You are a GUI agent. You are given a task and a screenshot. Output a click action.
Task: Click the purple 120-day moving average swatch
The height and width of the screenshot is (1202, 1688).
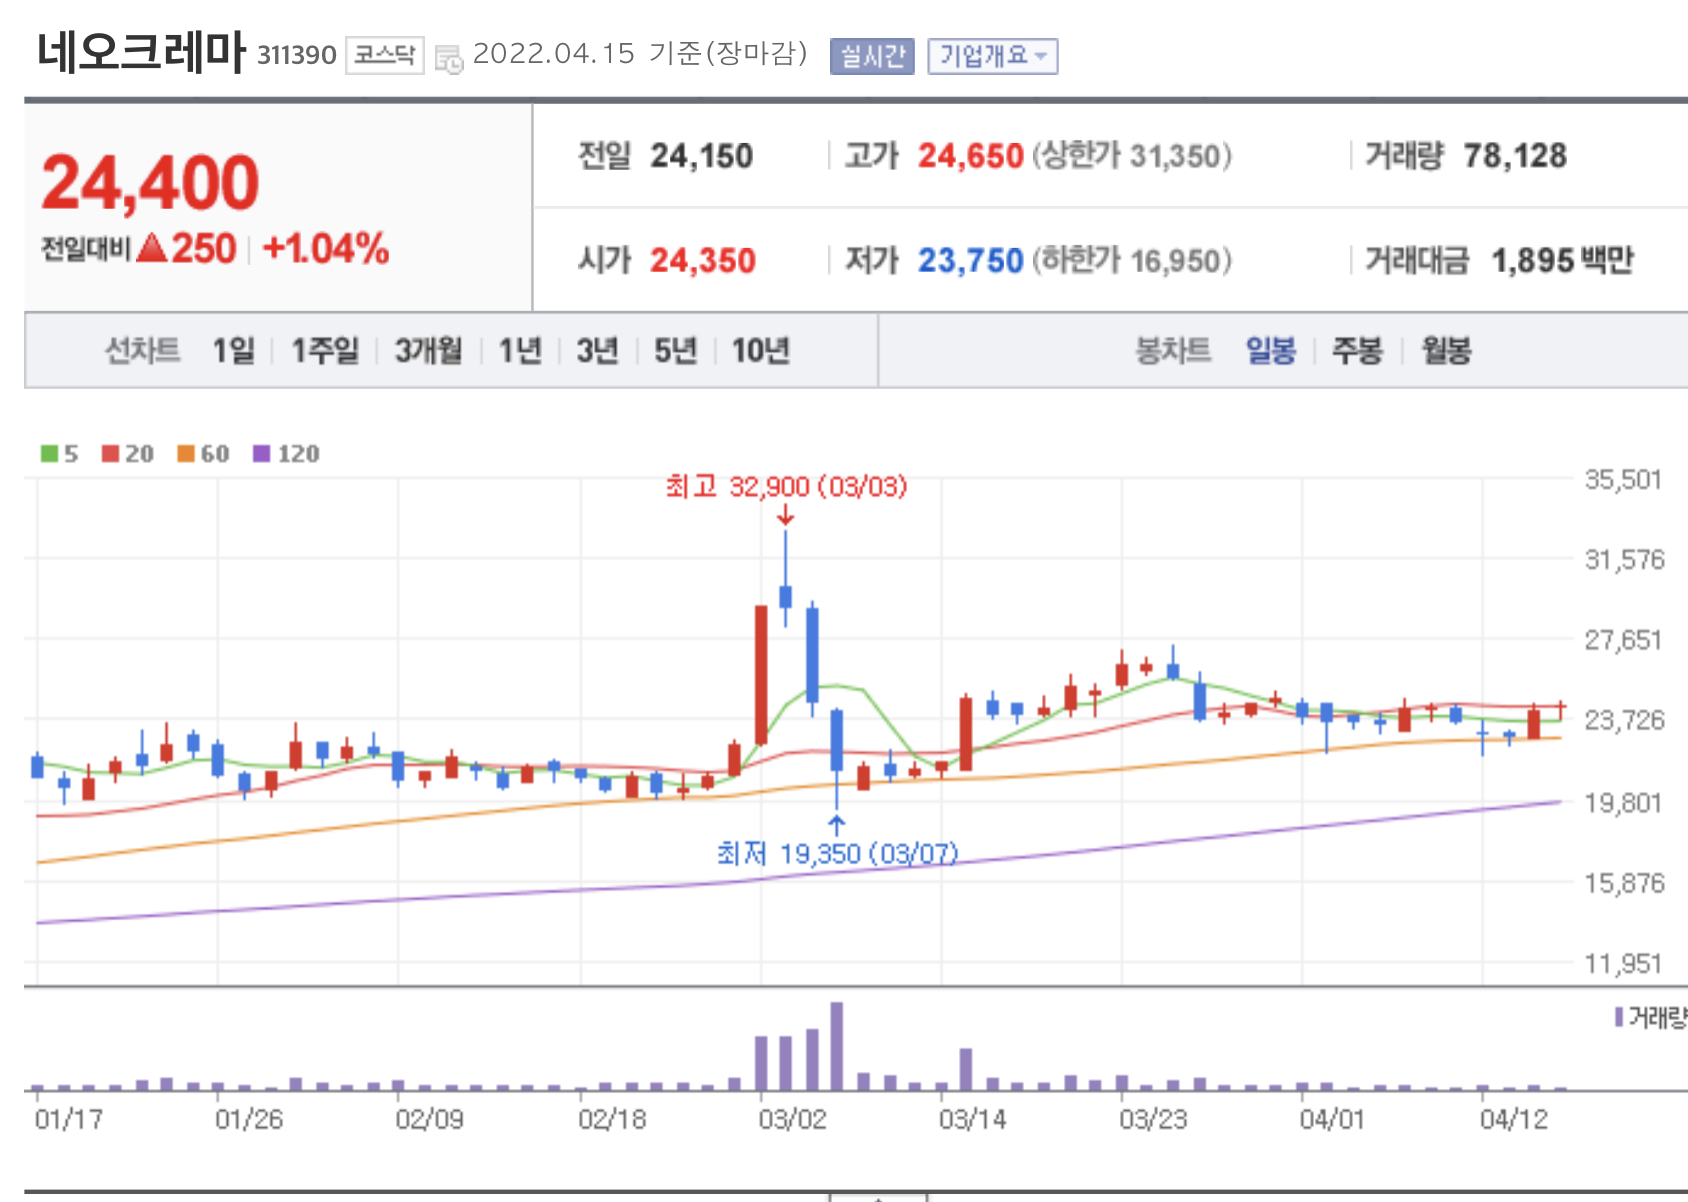(262, 454)
